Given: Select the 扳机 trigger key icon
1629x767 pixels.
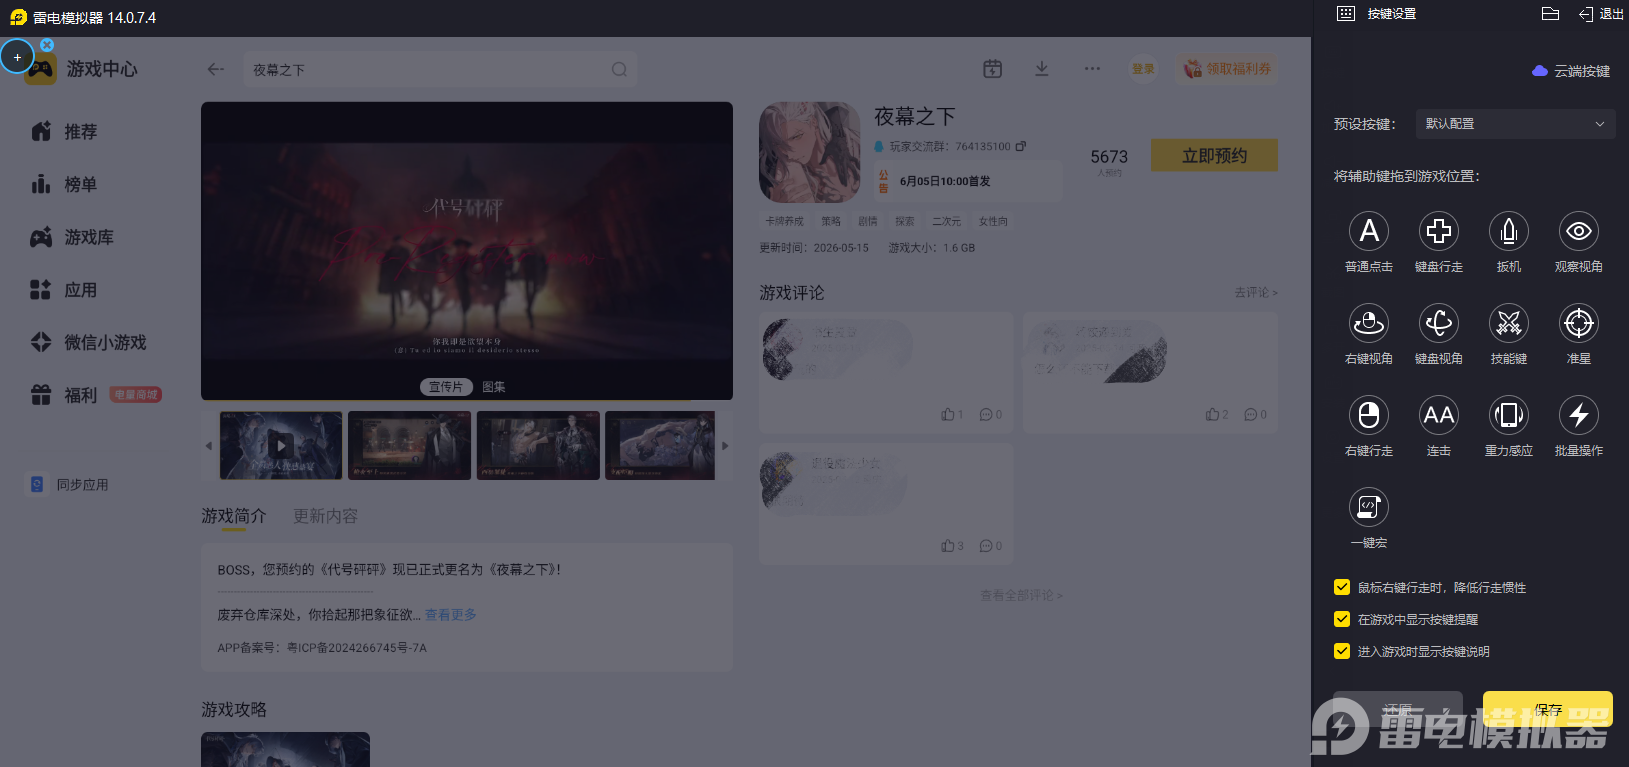Looking at the screenshot, I should coord(1509,231).
